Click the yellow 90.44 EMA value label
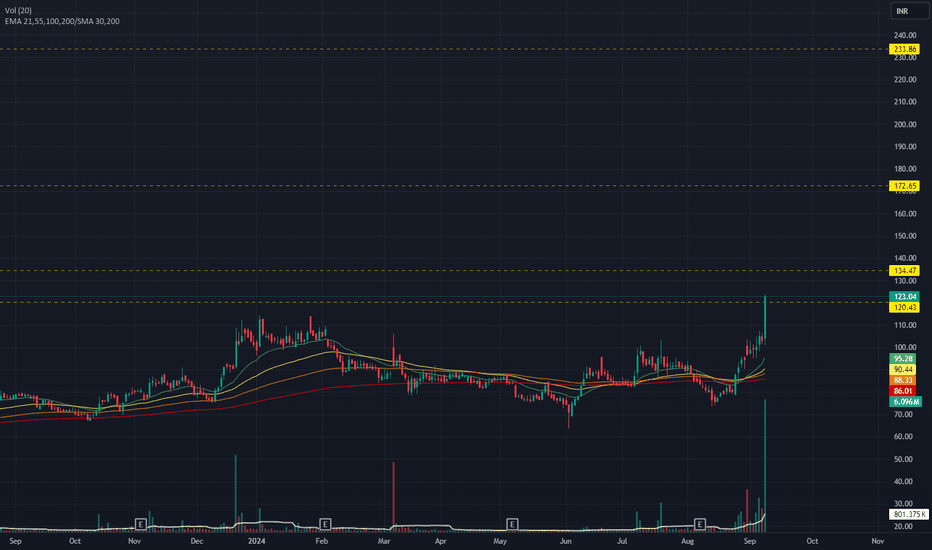 coord(902,369)
